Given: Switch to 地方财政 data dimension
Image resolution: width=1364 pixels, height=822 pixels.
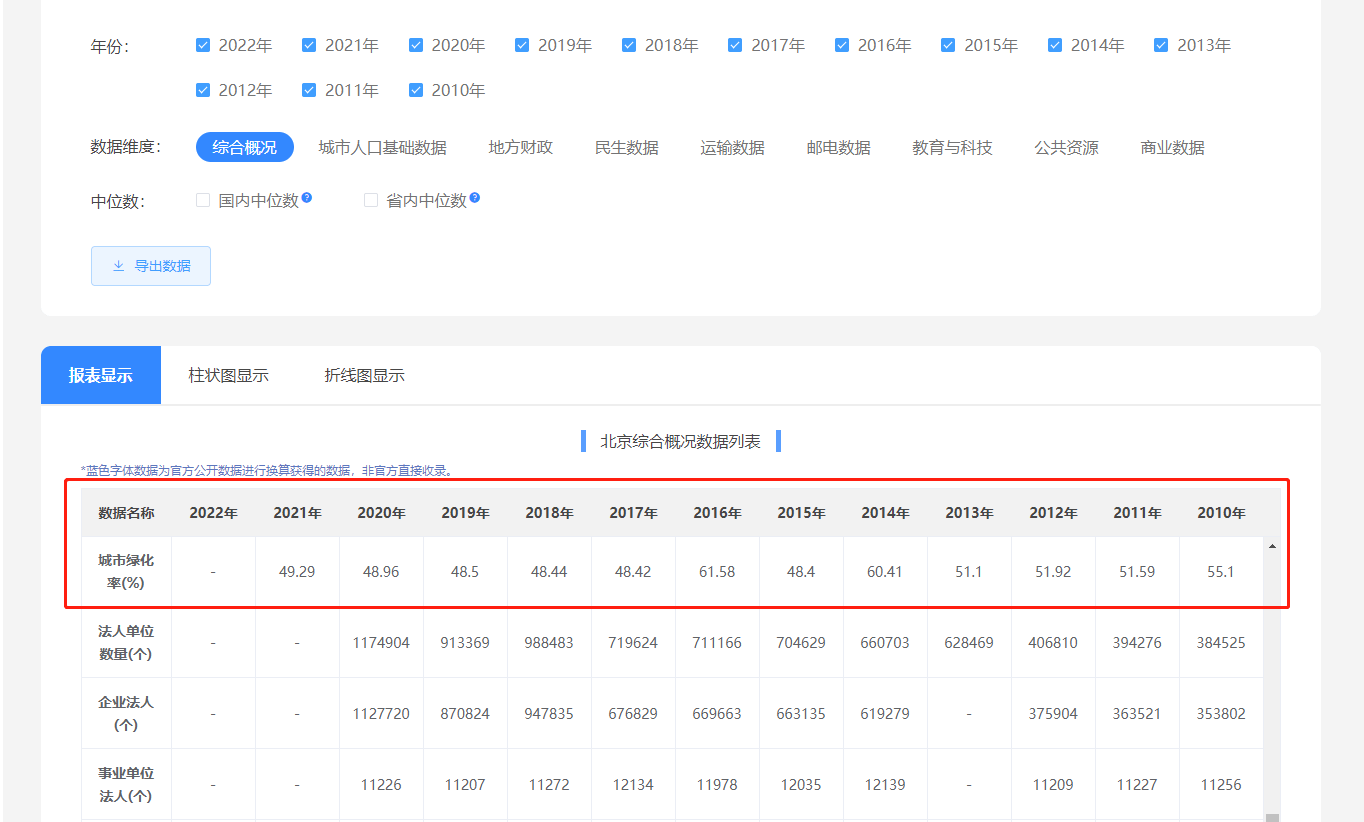Looking at the screenshot, I should (x=521, y=147).
